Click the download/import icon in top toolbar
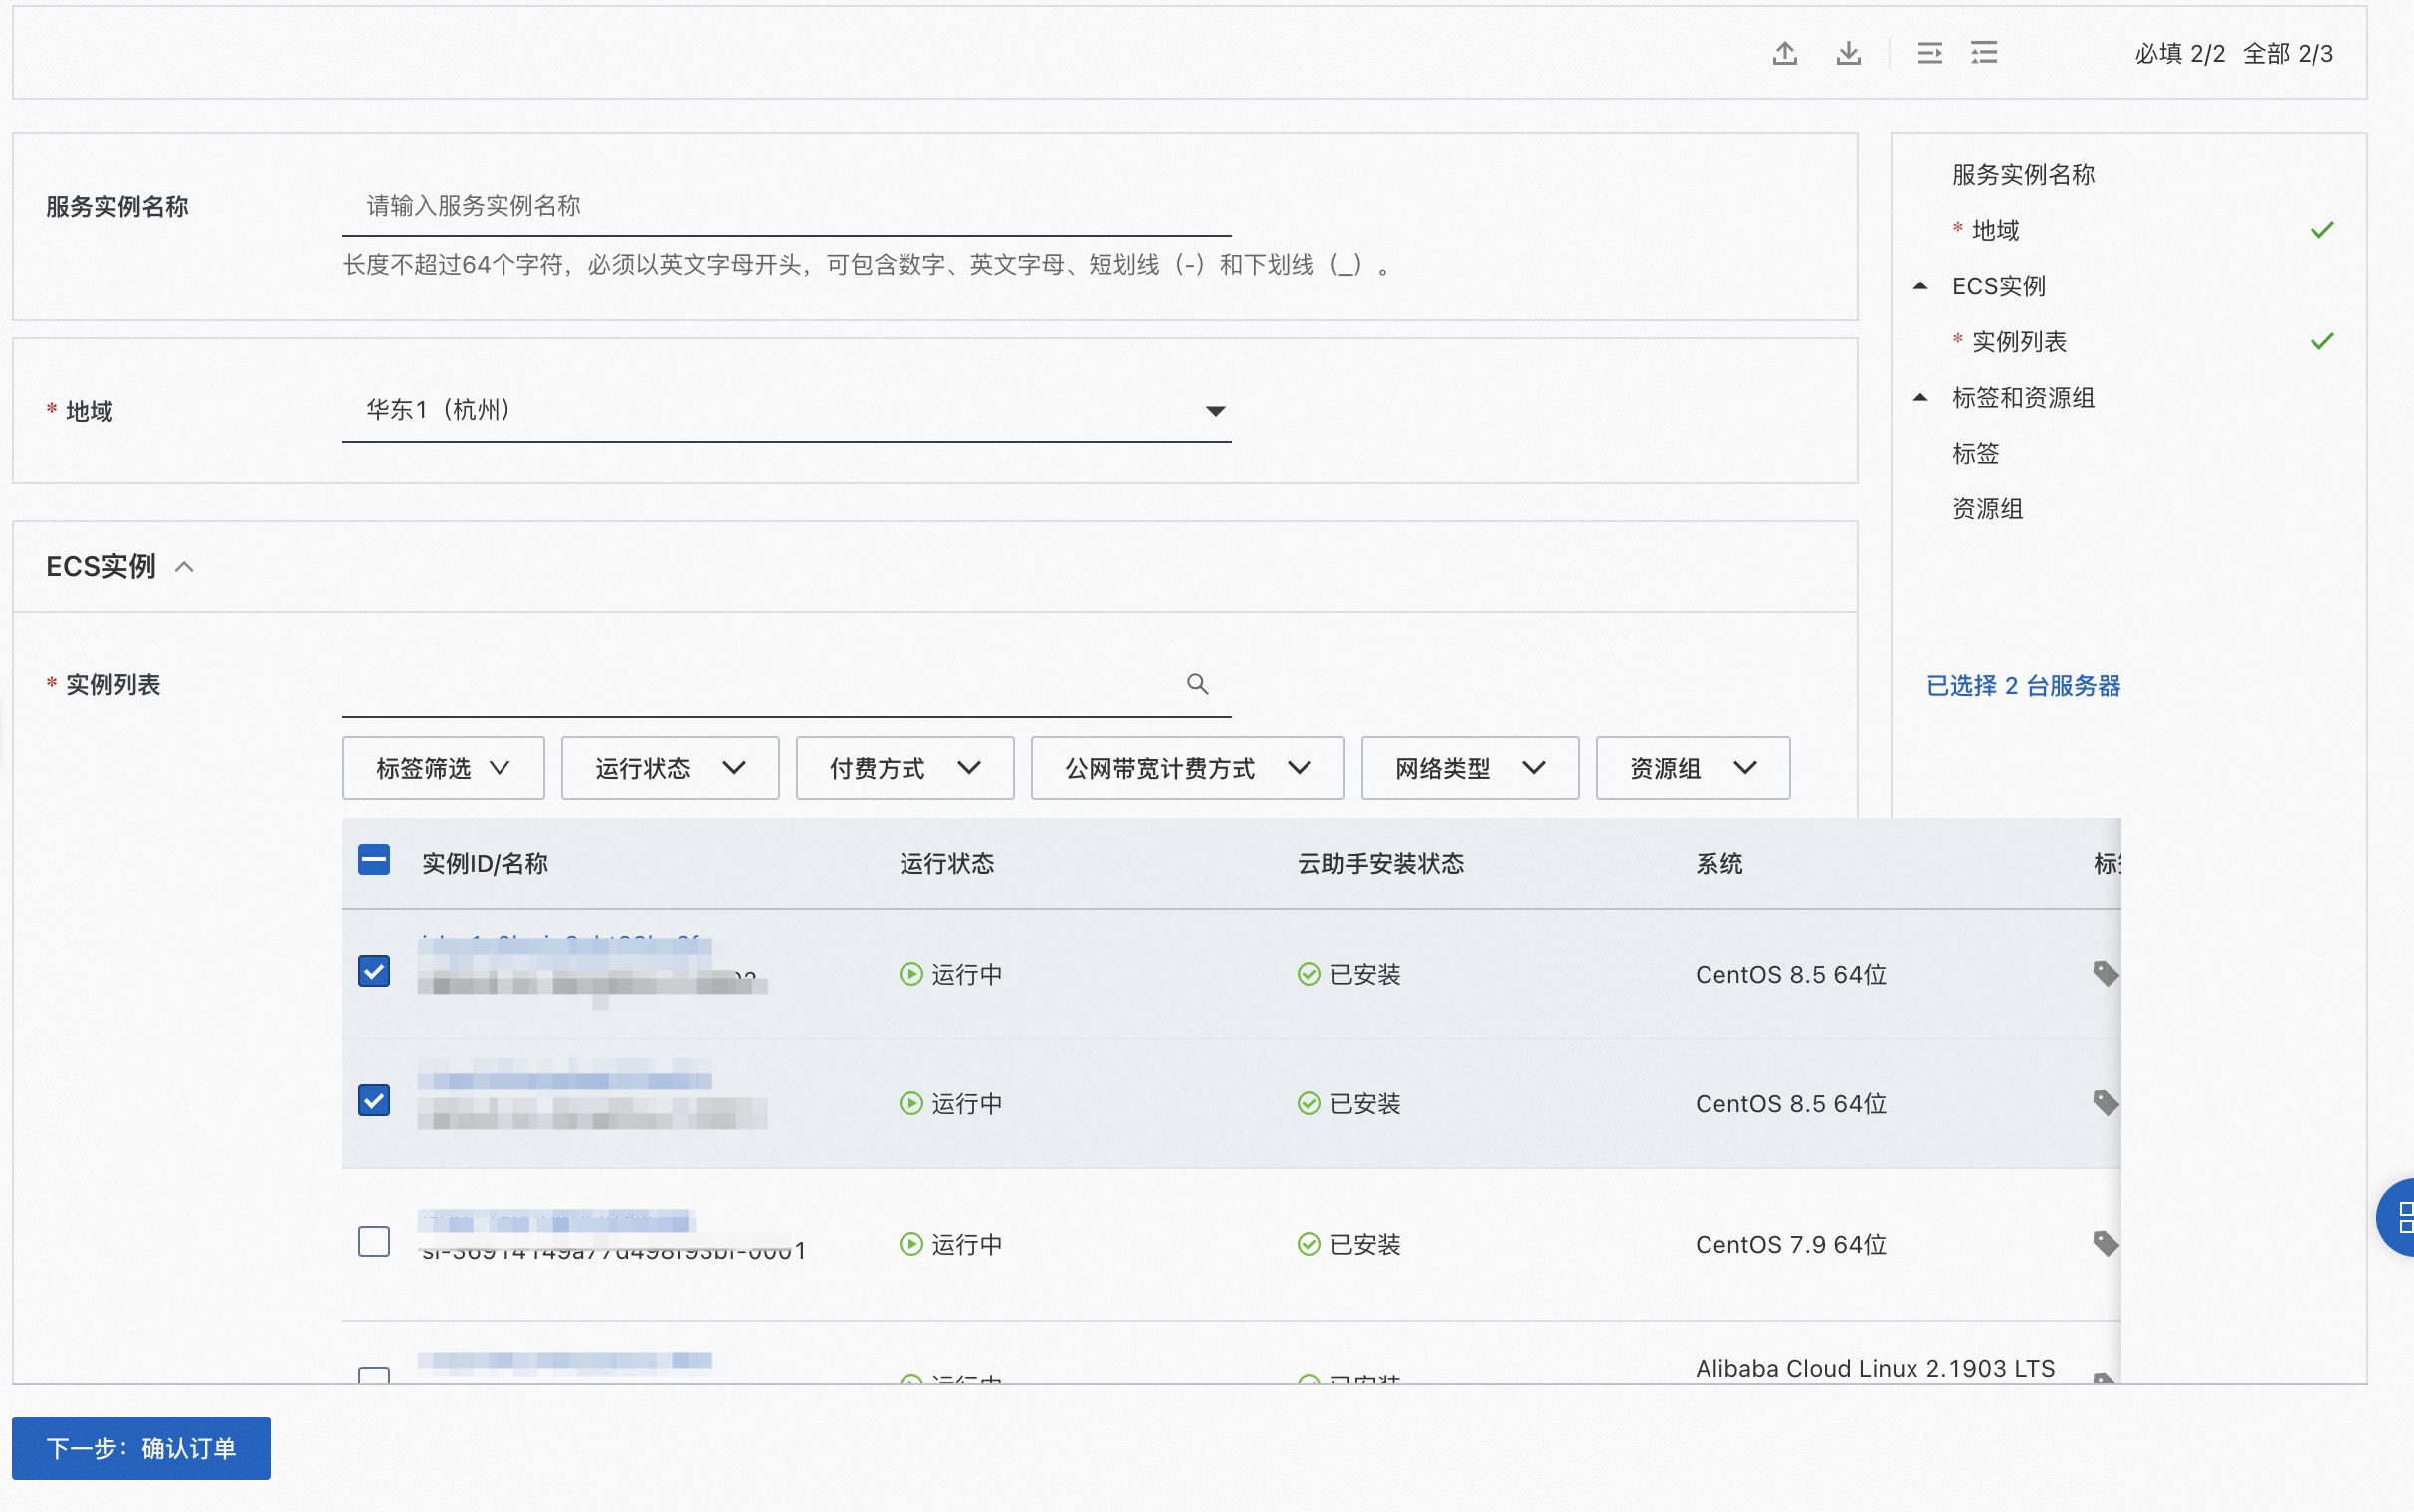 coord(1848,53)
